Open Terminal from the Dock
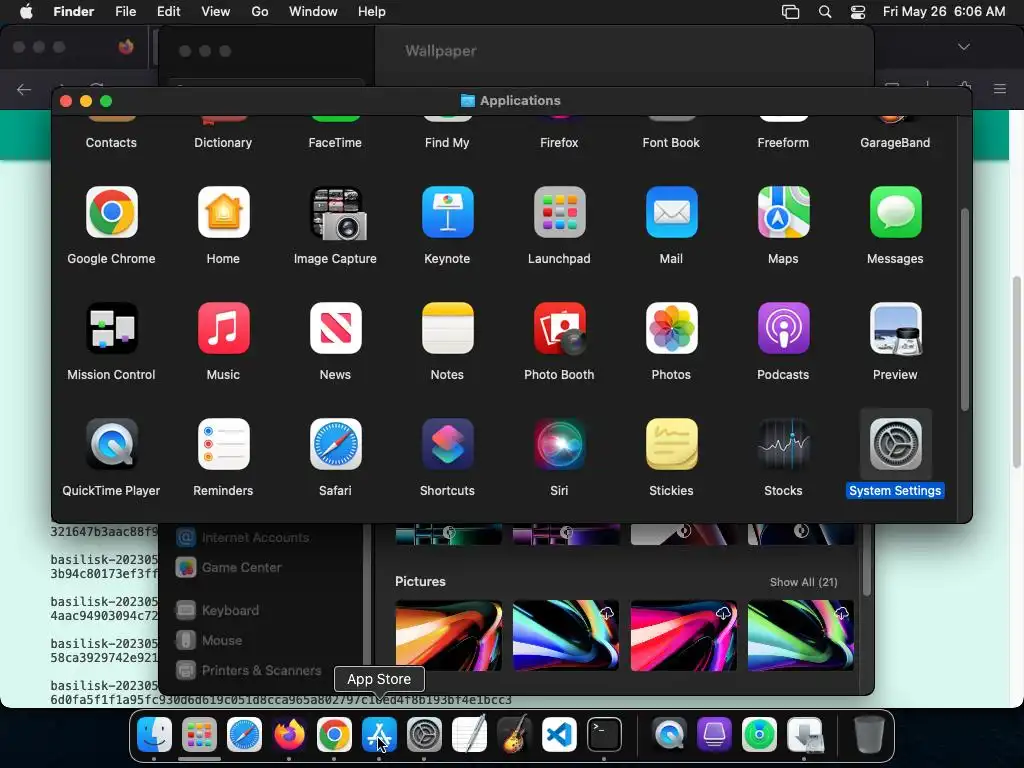 [x=605, y=734]
